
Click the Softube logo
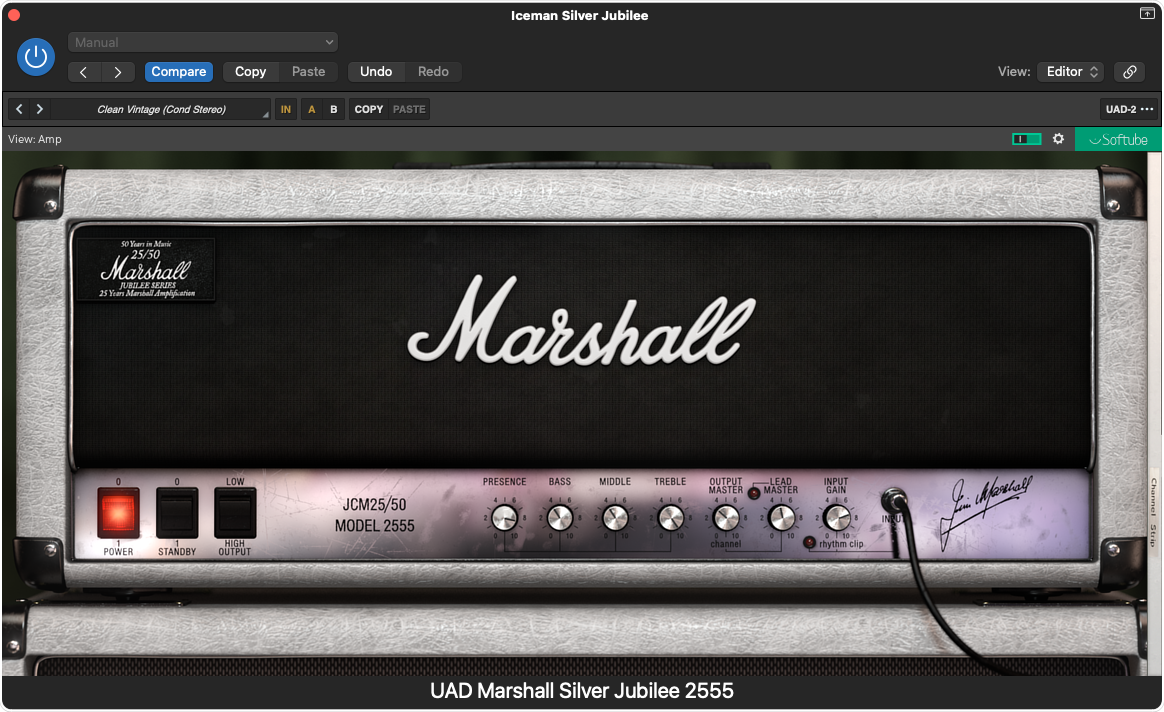(x=1118, y=140)
